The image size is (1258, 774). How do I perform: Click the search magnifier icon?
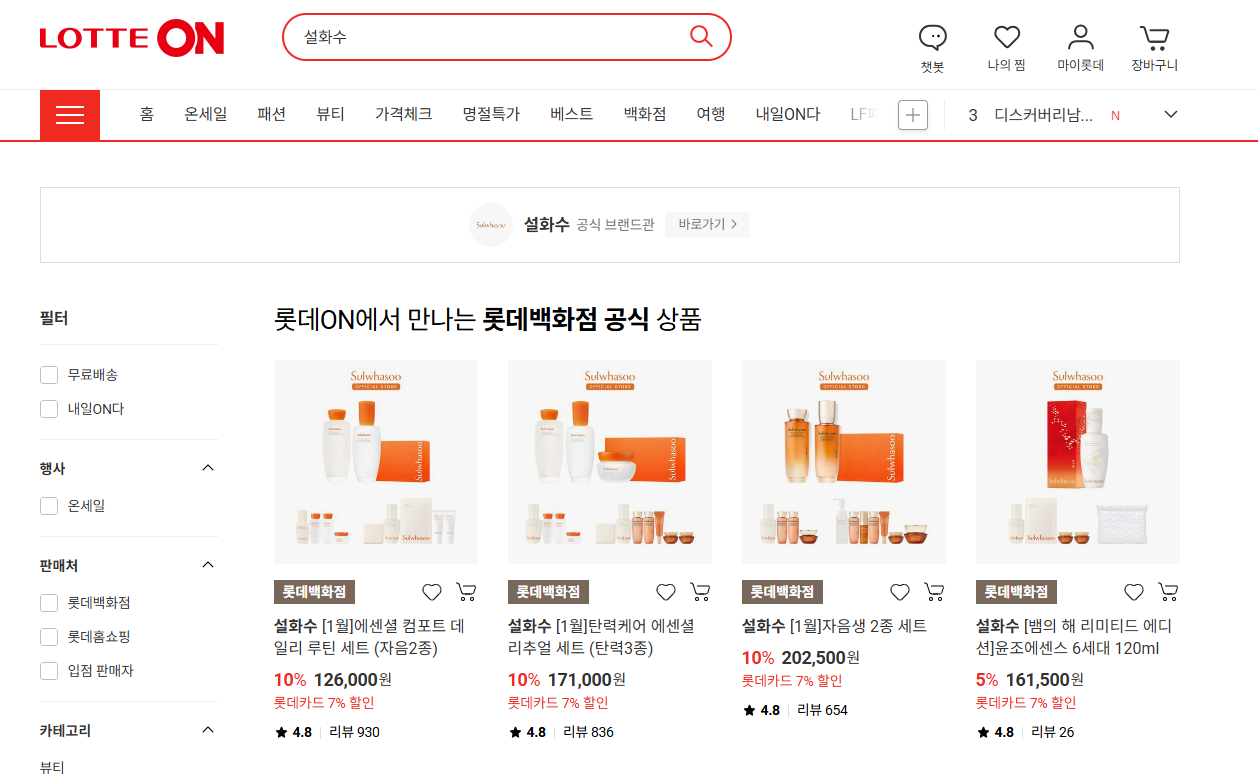(701, 37)
